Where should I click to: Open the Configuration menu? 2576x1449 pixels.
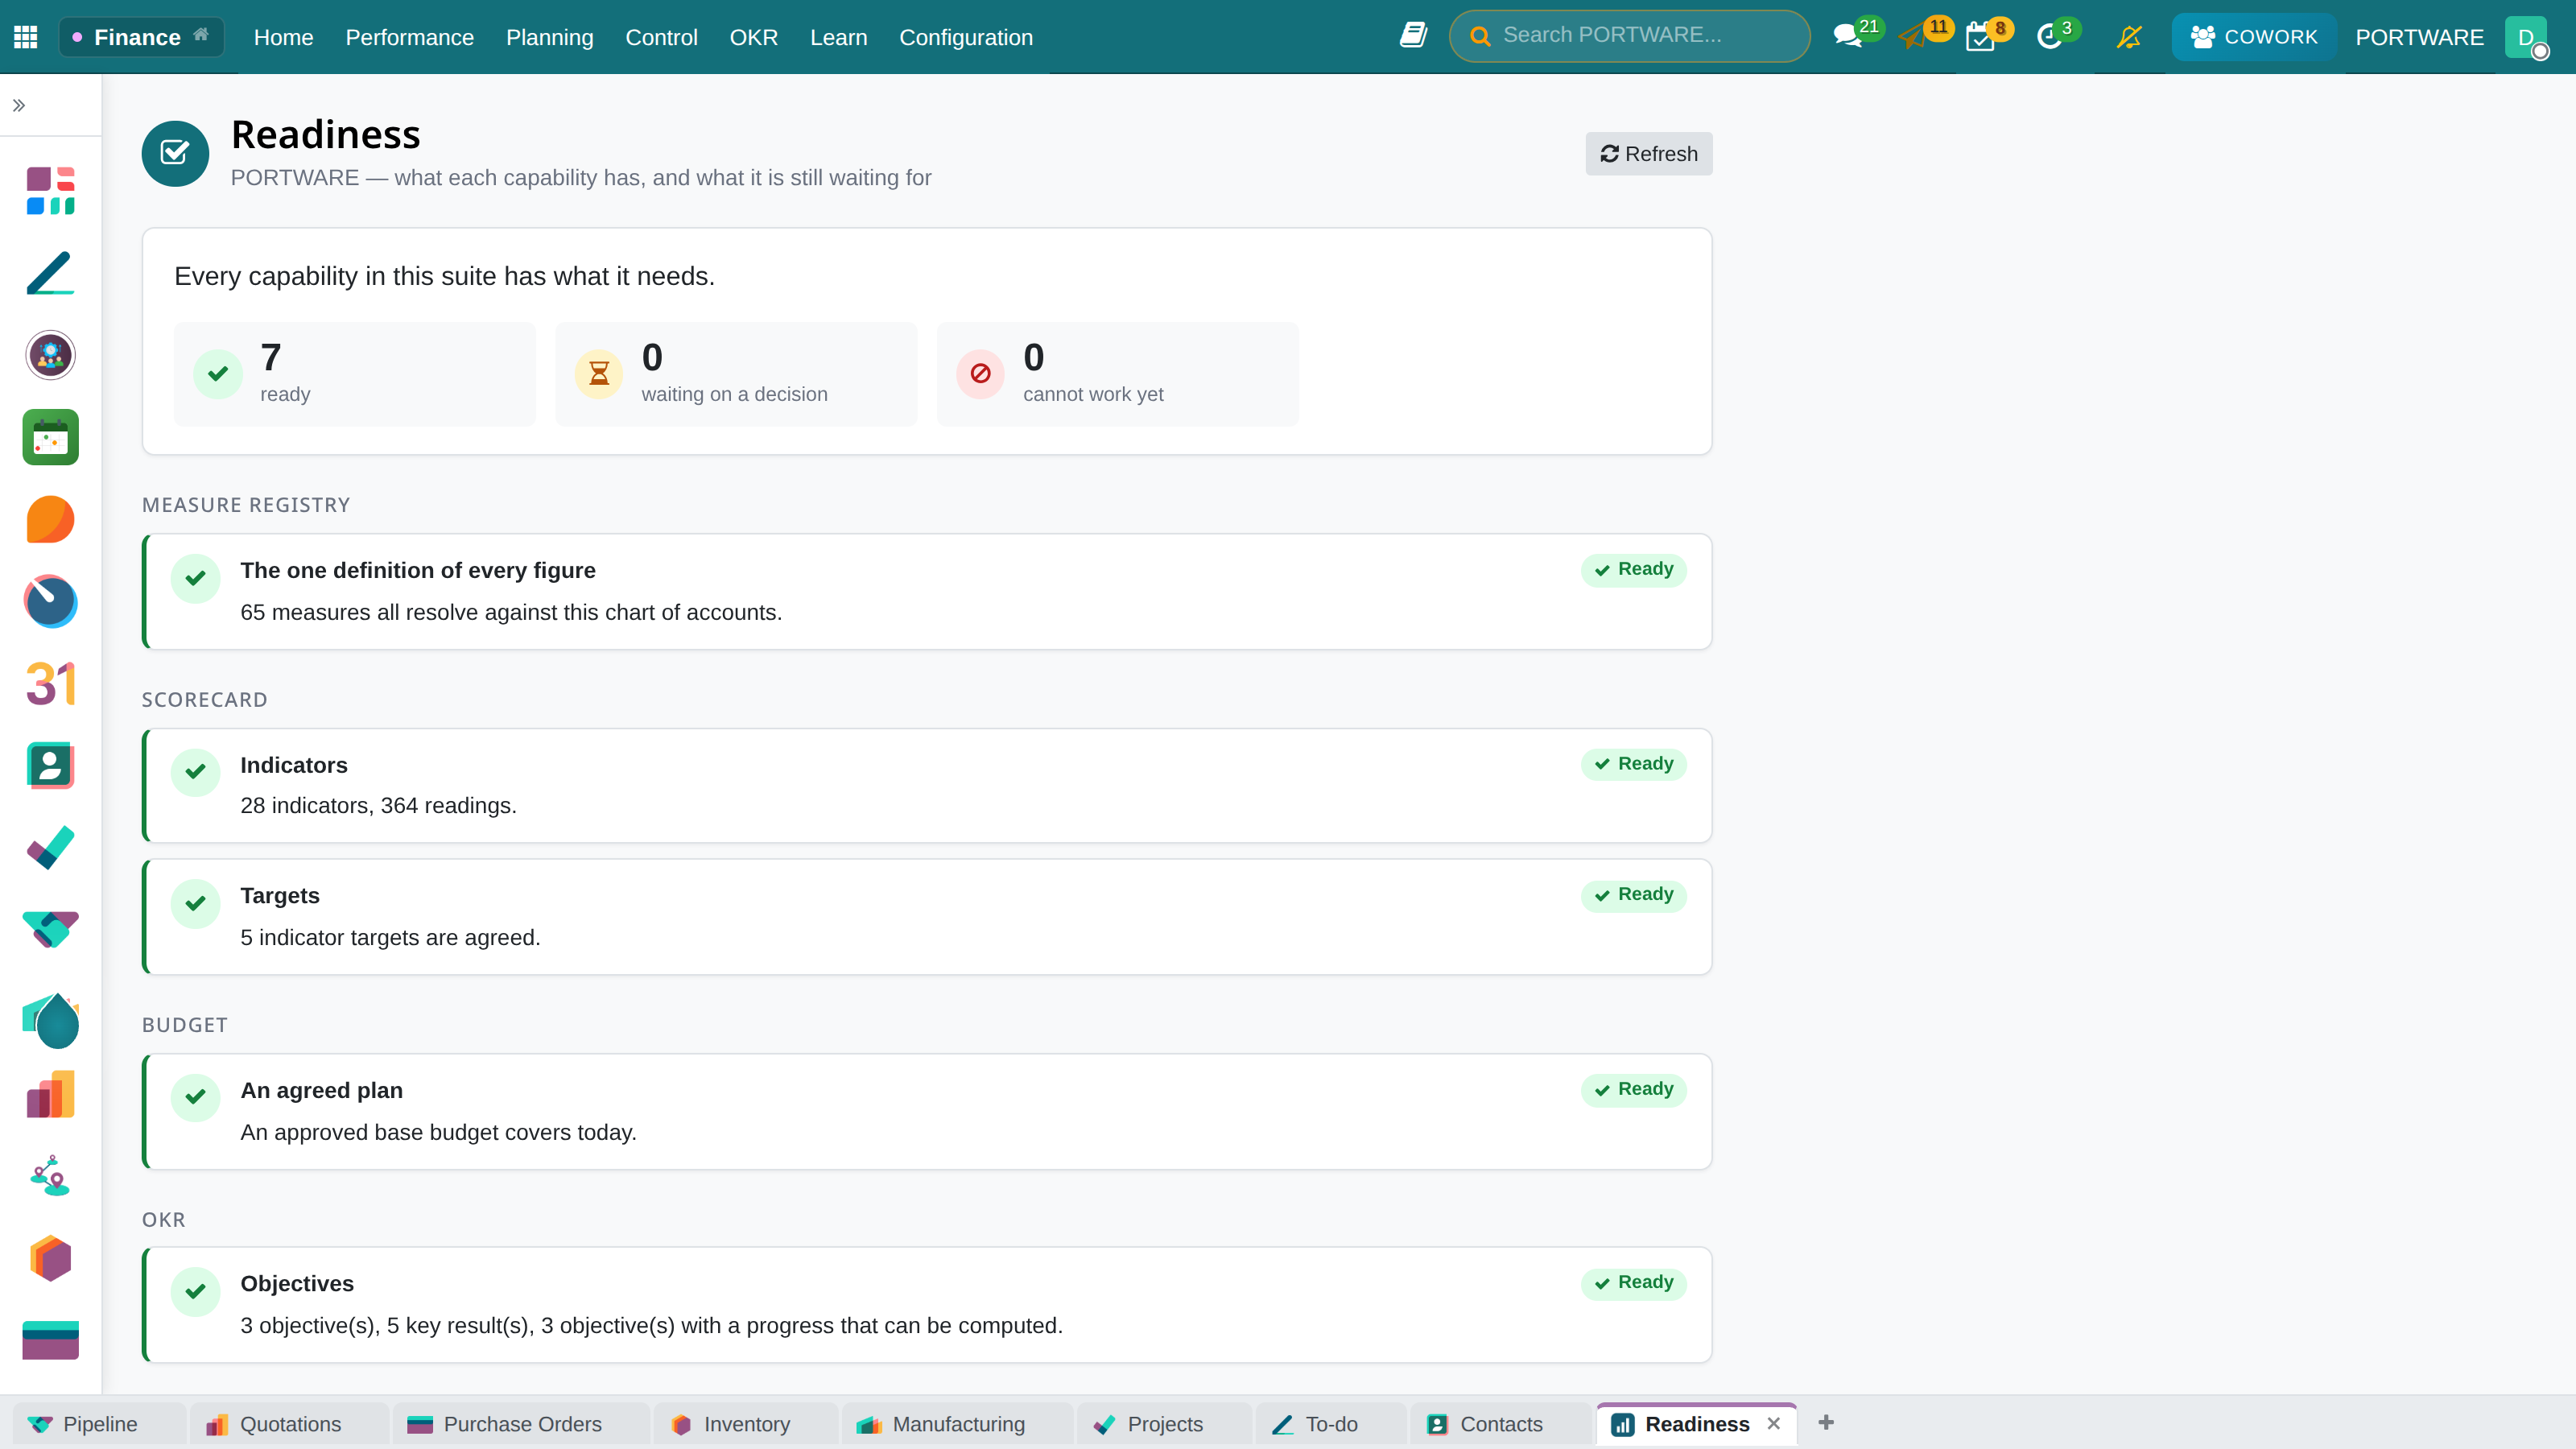click(965, 37)
